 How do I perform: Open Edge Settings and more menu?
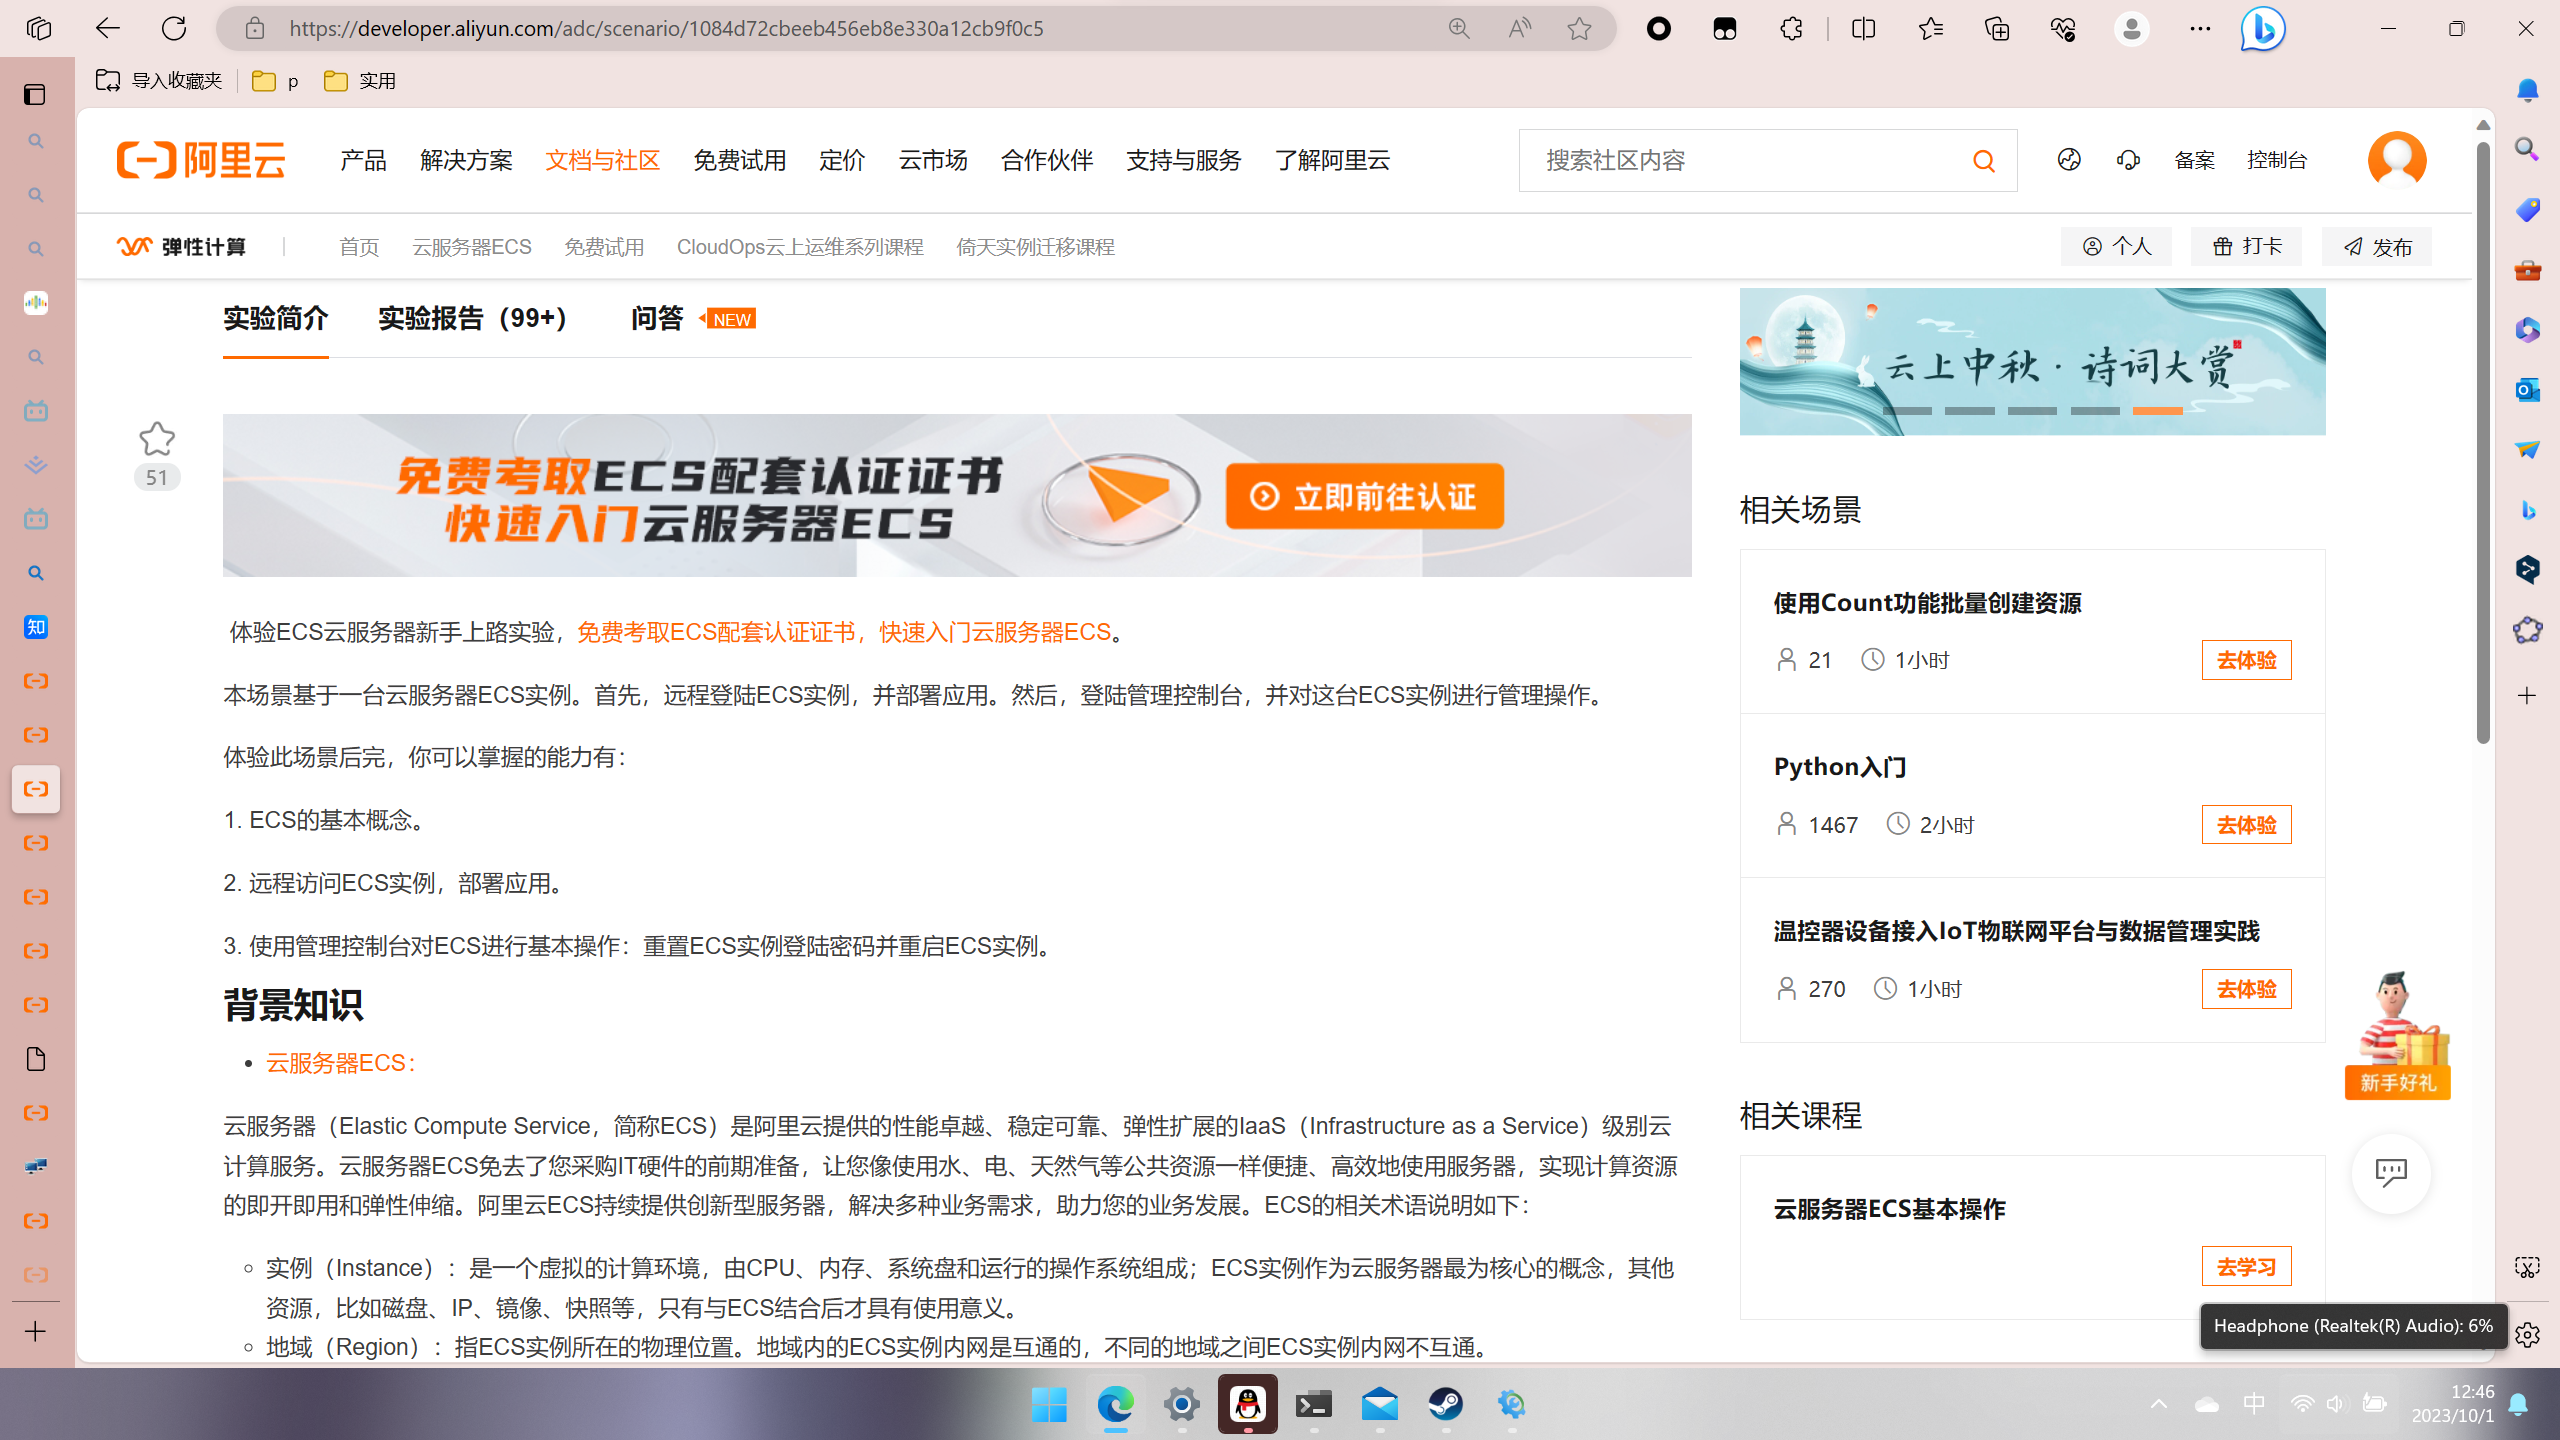pos(2200,28)
